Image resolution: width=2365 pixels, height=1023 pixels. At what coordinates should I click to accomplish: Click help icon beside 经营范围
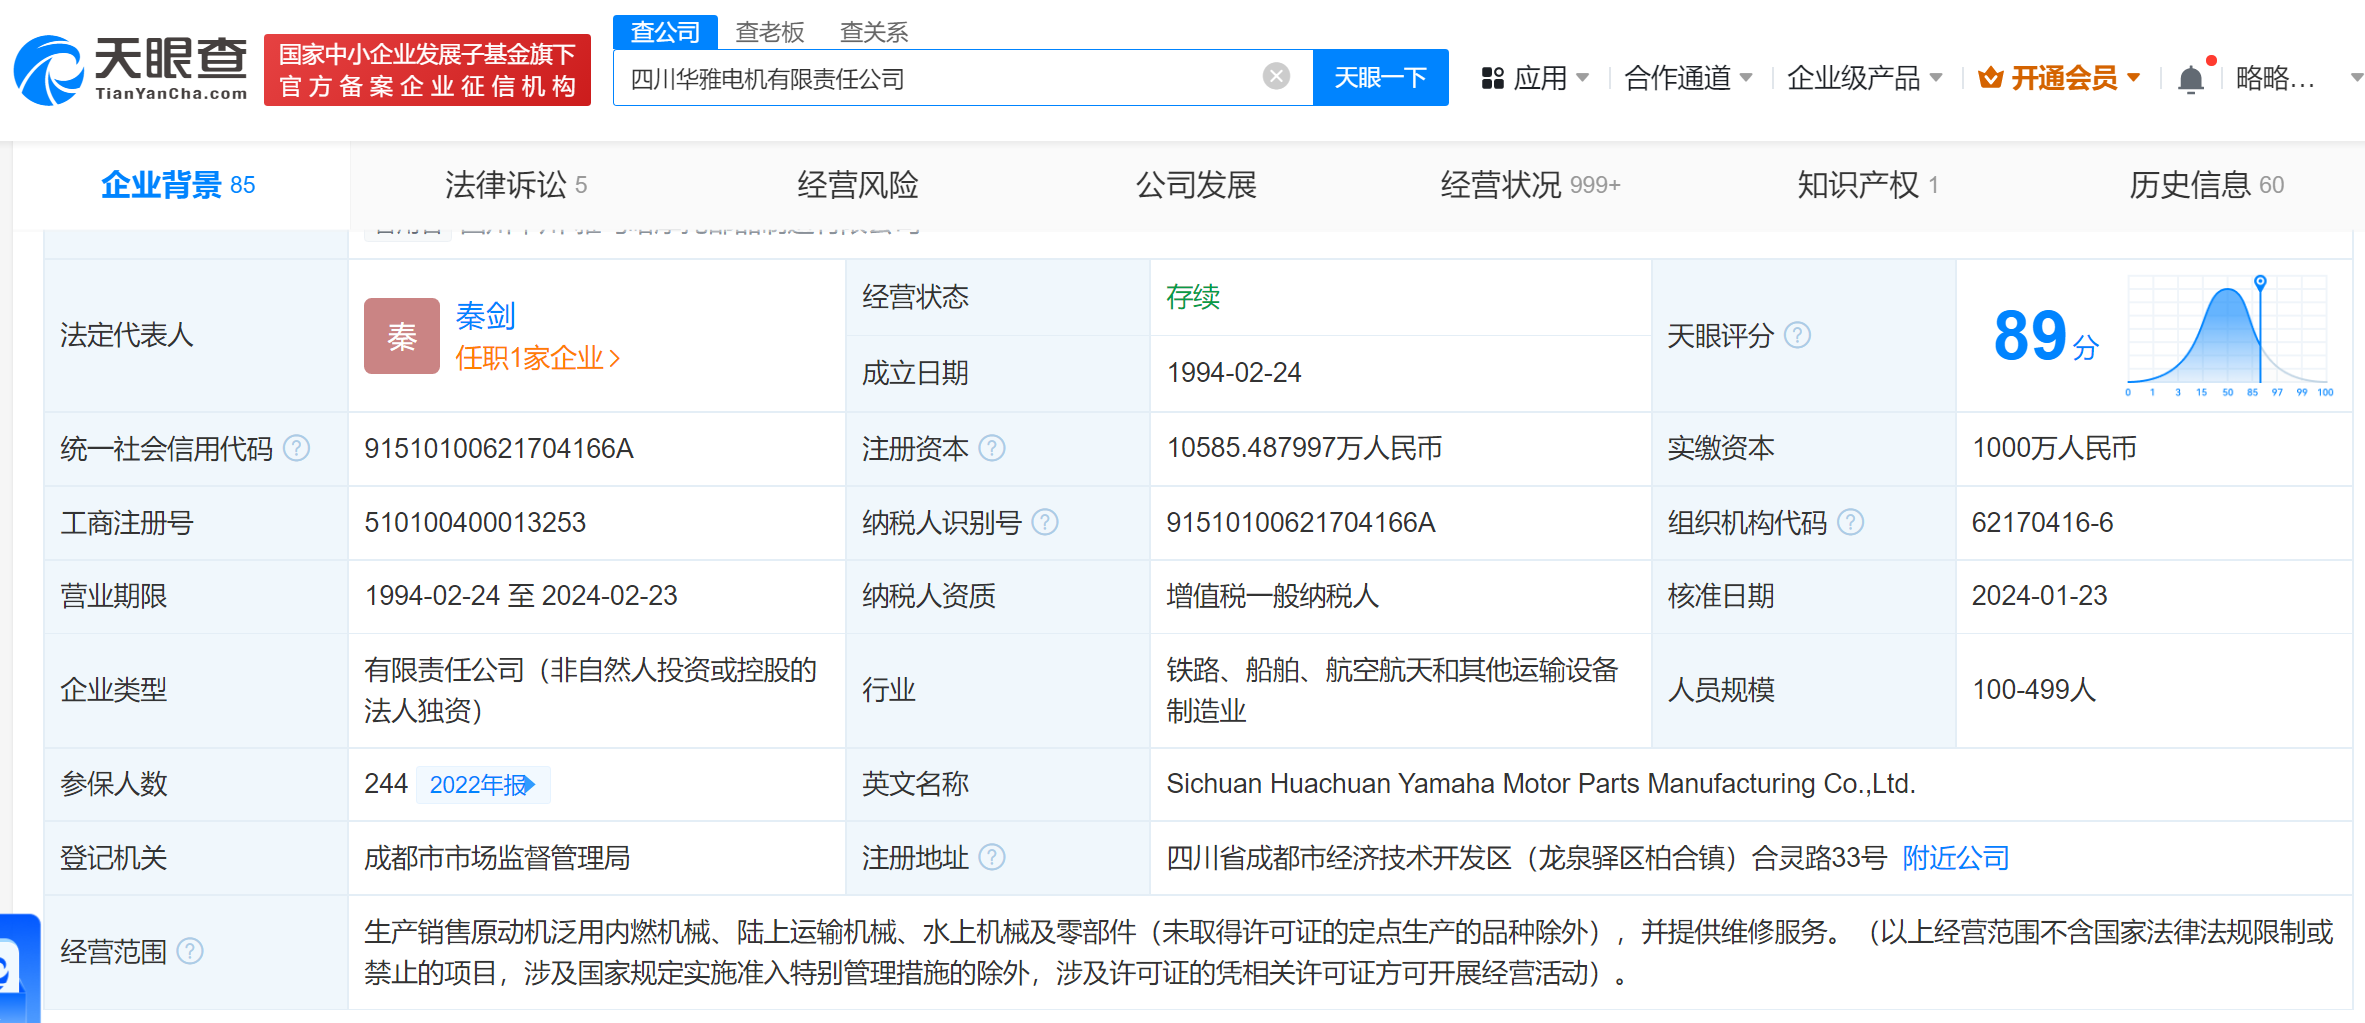190,951
